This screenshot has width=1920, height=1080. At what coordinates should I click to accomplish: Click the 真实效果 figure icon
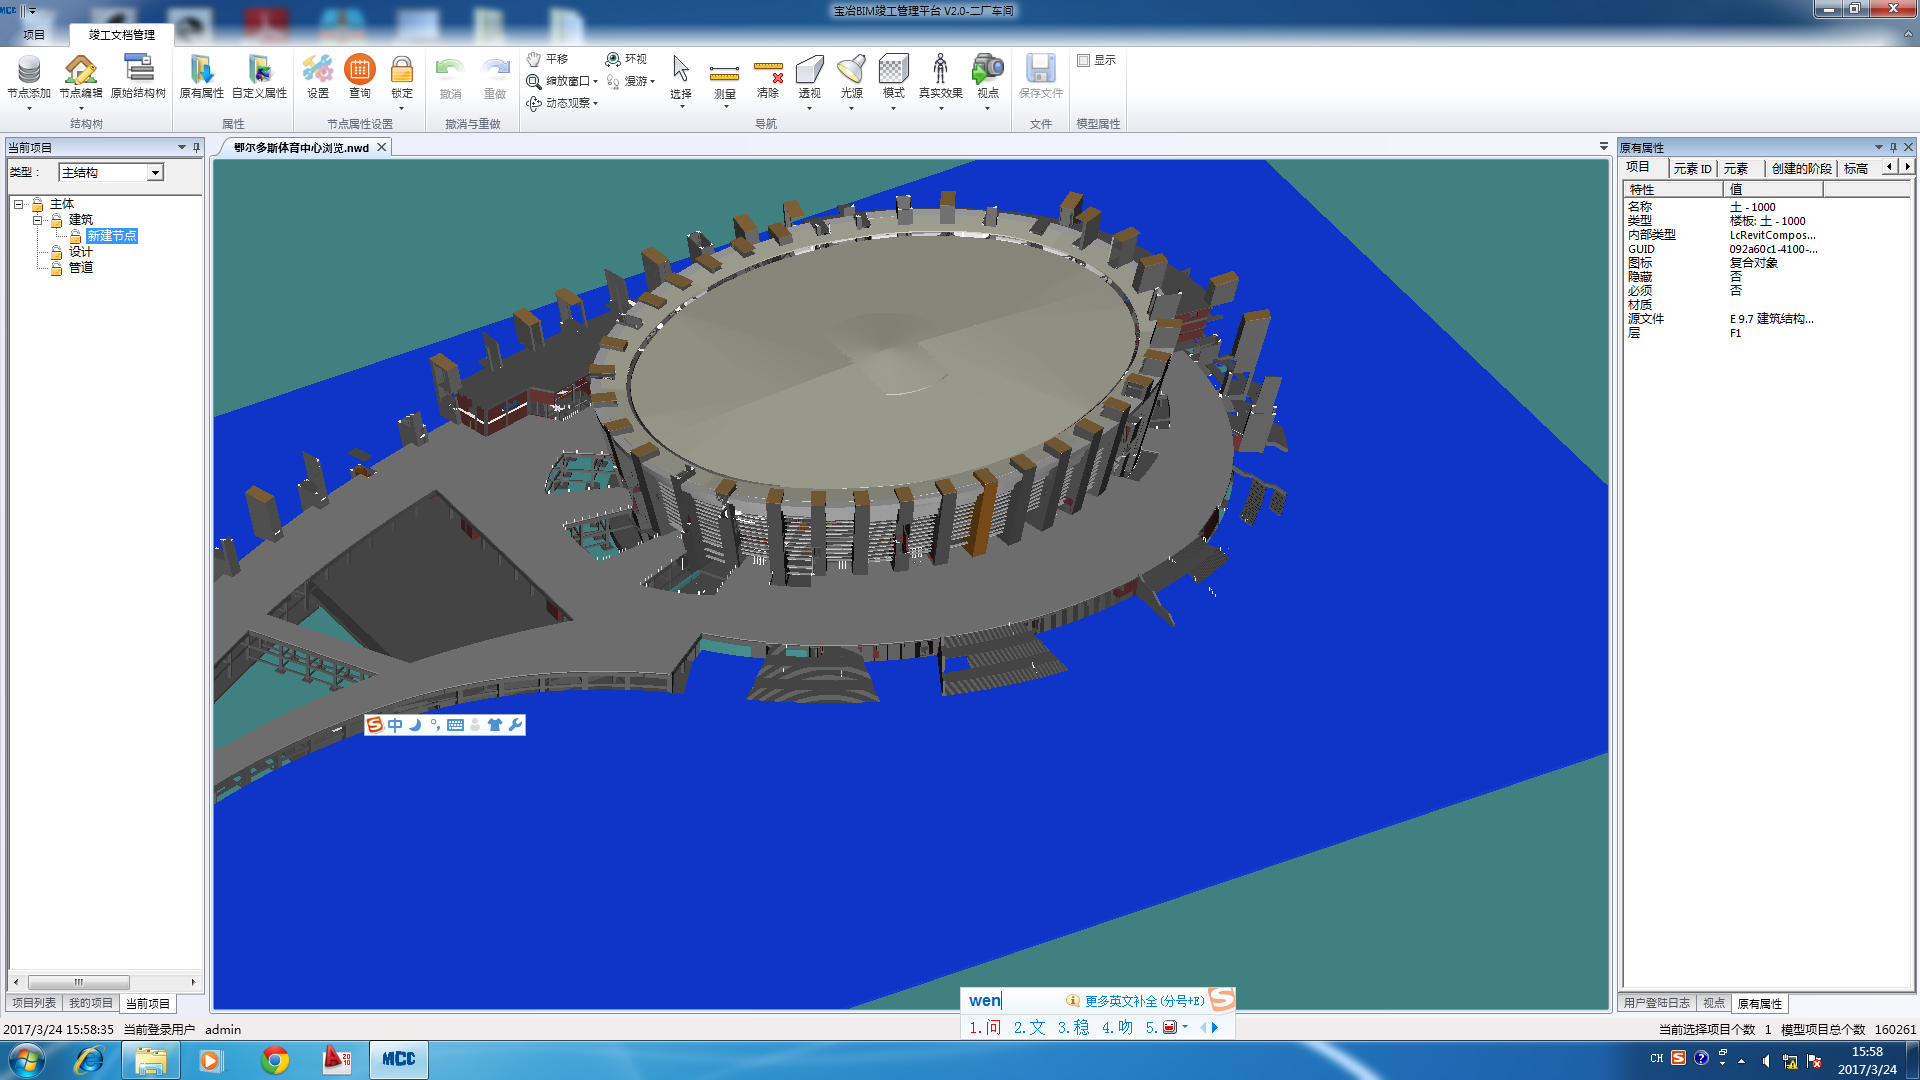click(940, 69)
